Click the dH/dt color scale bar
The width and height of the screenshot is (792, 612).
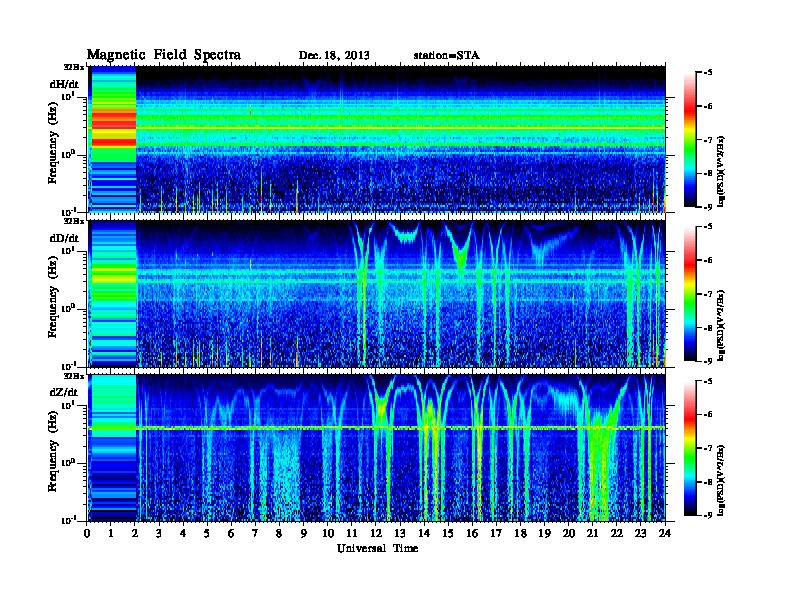pyautogui.click(x=689, y=139)
